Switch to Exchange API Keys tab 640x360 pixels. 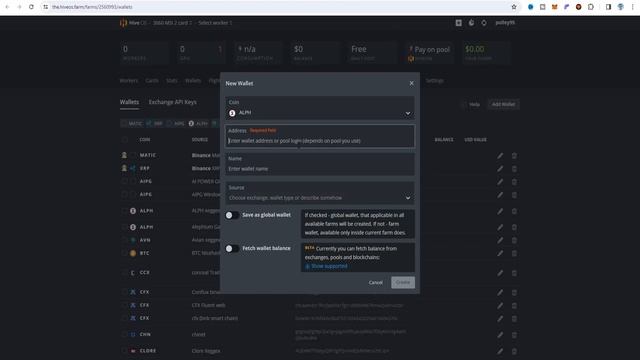point(173,102)
